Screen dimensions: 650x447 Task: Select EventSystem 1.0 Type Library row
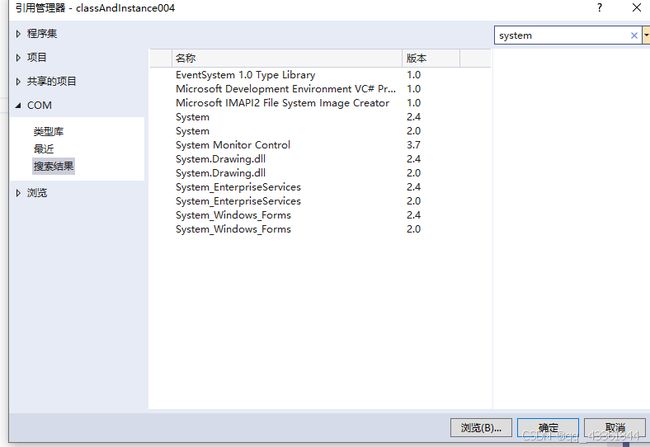pyautogui.click(x=320, y=75)
